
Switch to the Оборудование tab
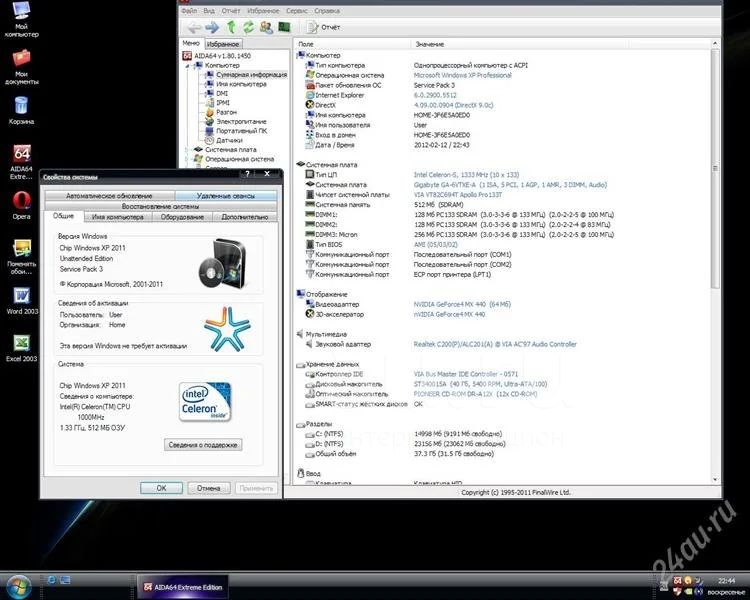coord(183,216)
